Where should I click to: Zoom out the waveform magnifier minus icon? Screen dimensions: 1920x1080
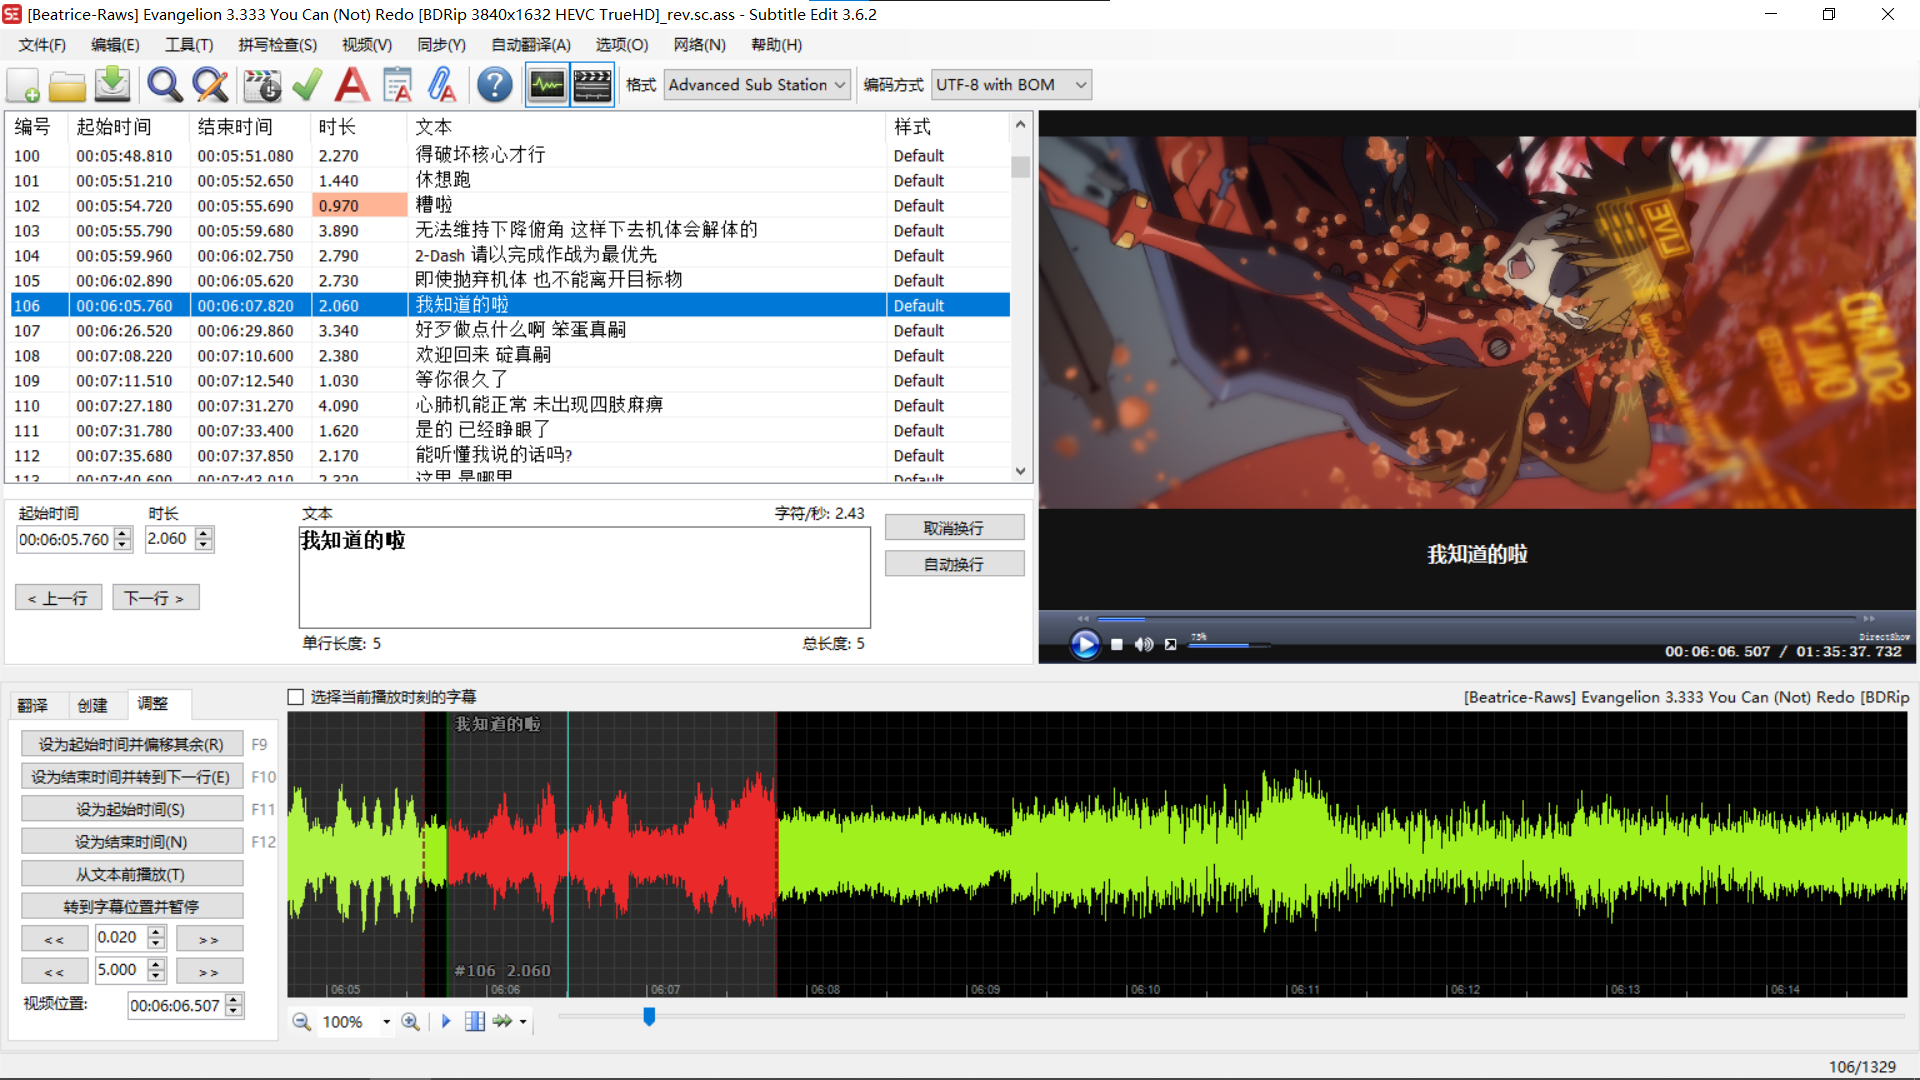tap(301, 1021)
